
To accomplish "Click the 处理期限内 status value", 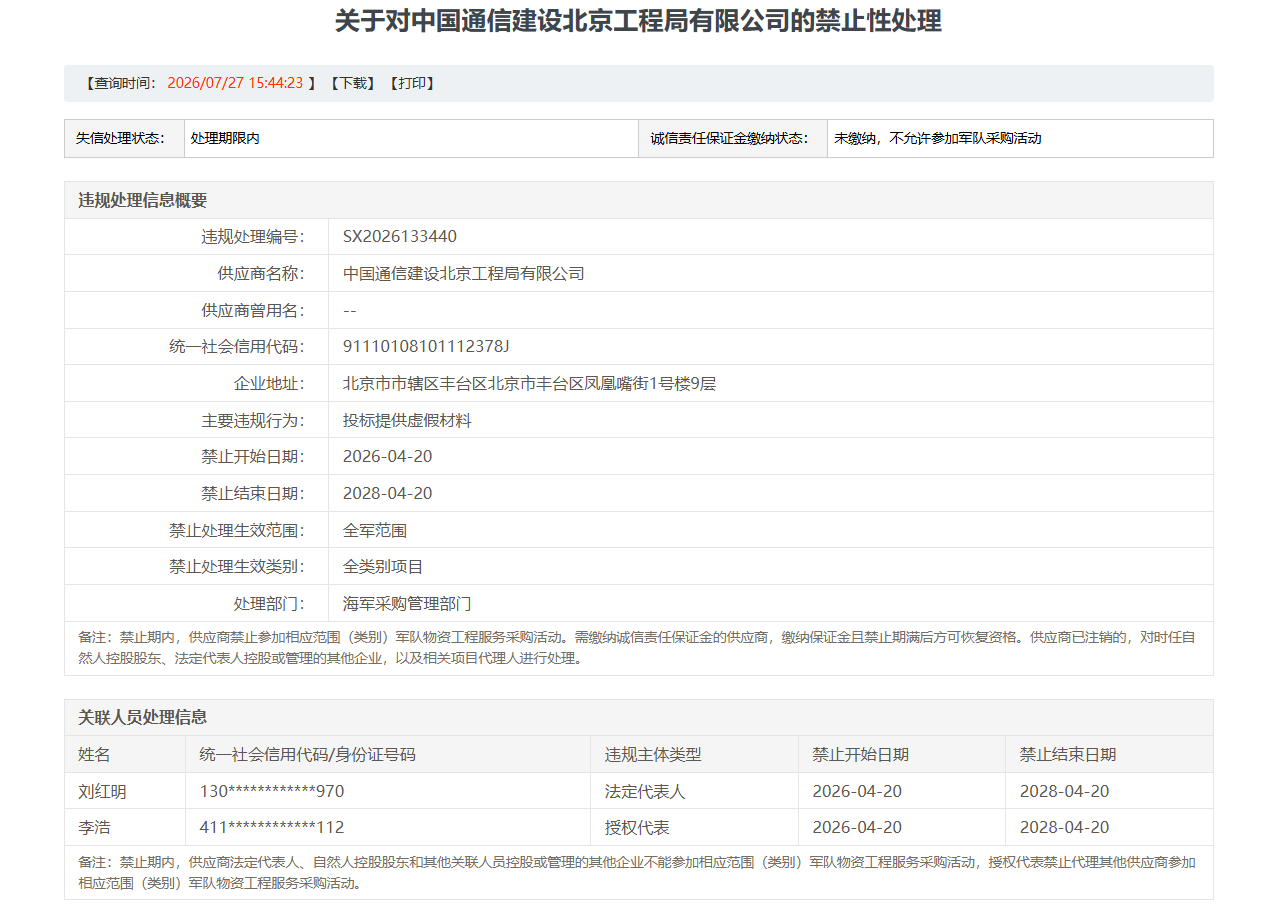I will 225,138.
